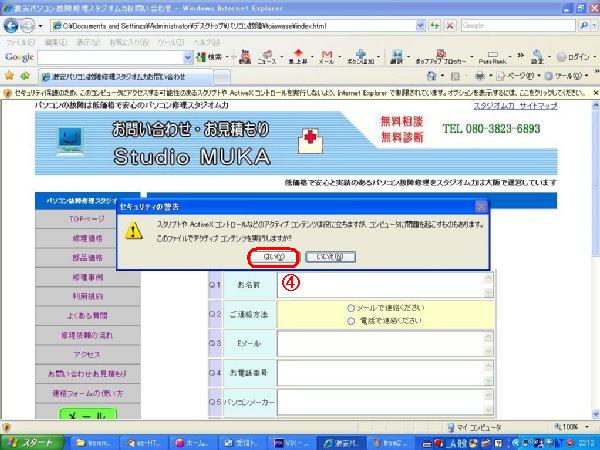Click the Google toolbar メール (Gmail) icon
600x450 pixels.
tap(326, 57)
